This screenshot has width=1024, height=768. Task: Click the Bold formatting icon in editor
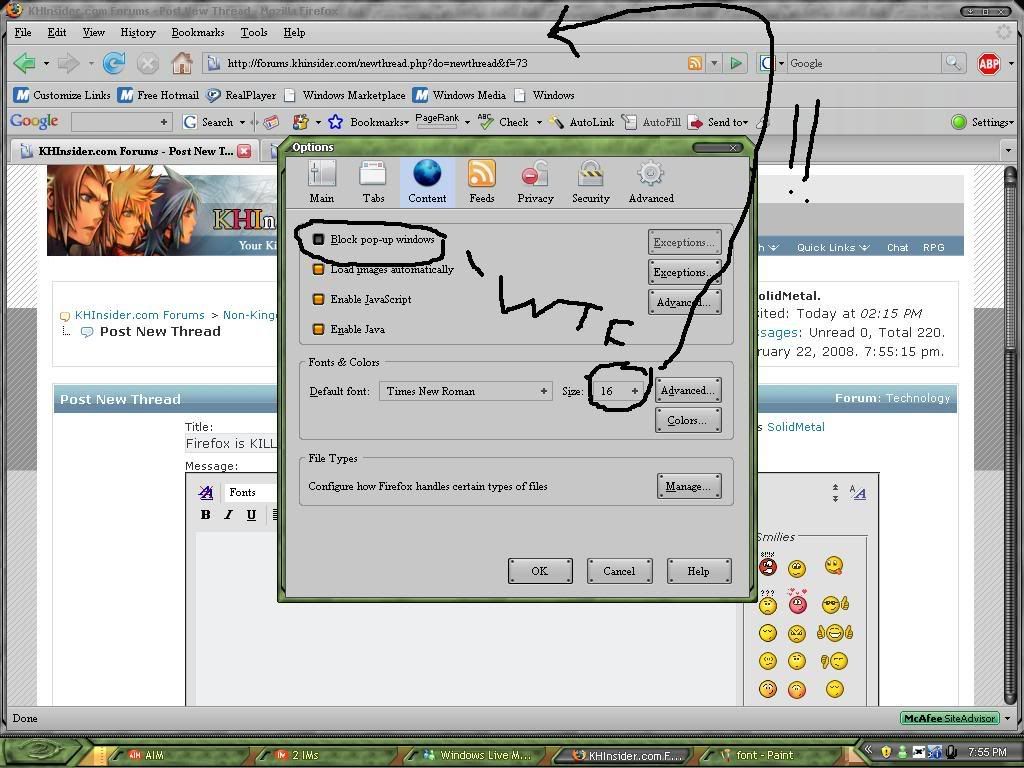tap(206, 515)
